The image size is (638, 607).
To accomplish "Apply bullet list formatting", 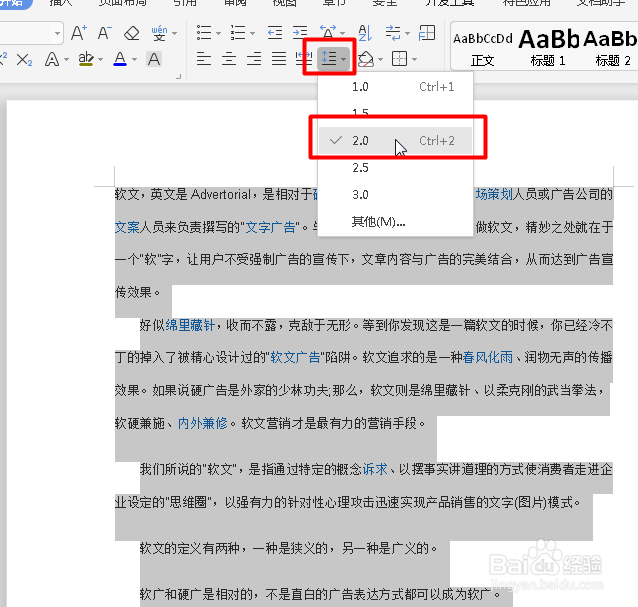I will [x=204, y=33].
